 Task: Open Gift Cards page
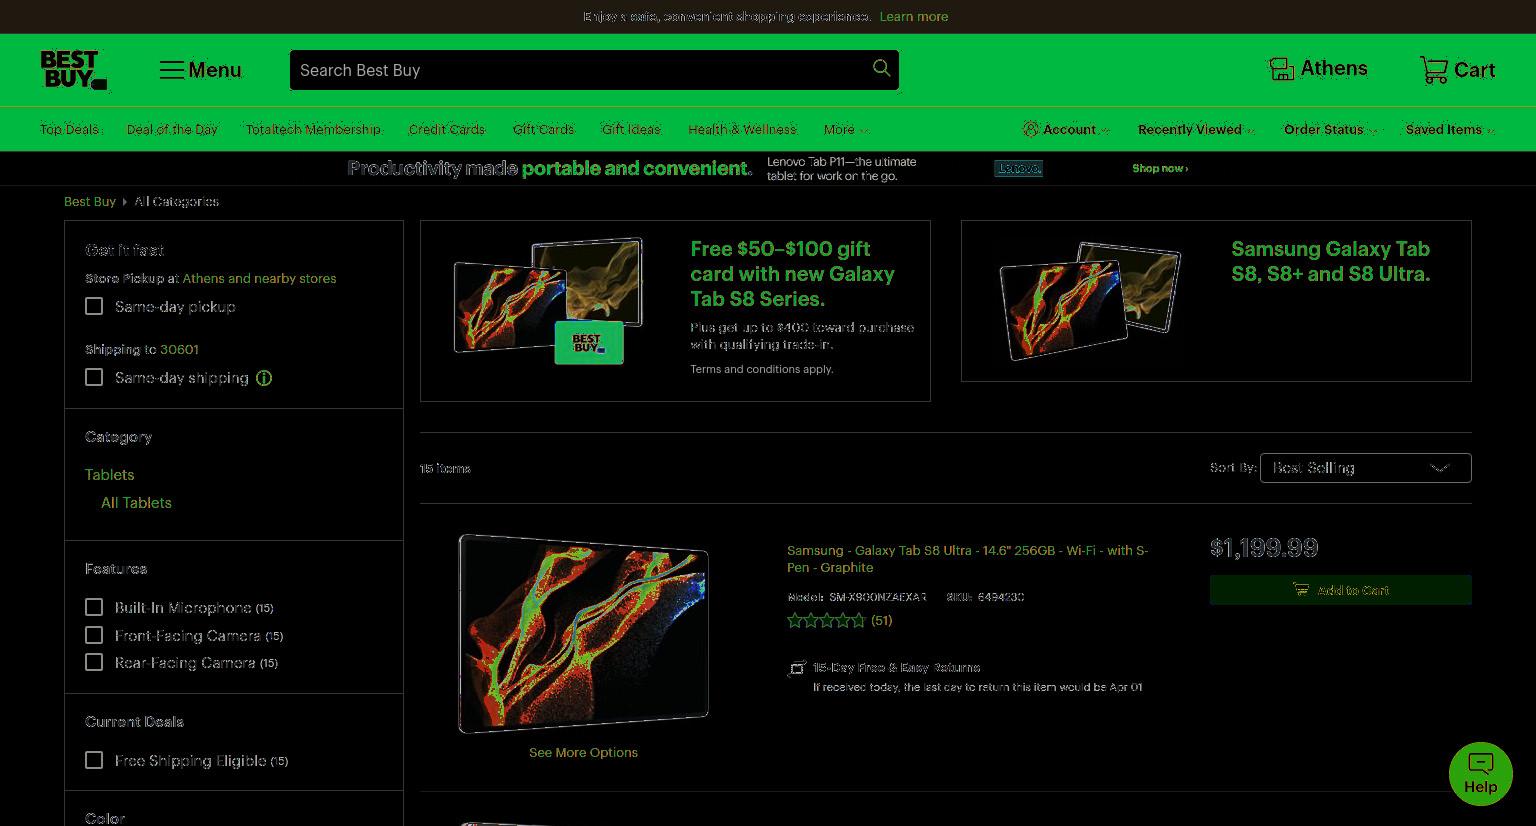543,130
